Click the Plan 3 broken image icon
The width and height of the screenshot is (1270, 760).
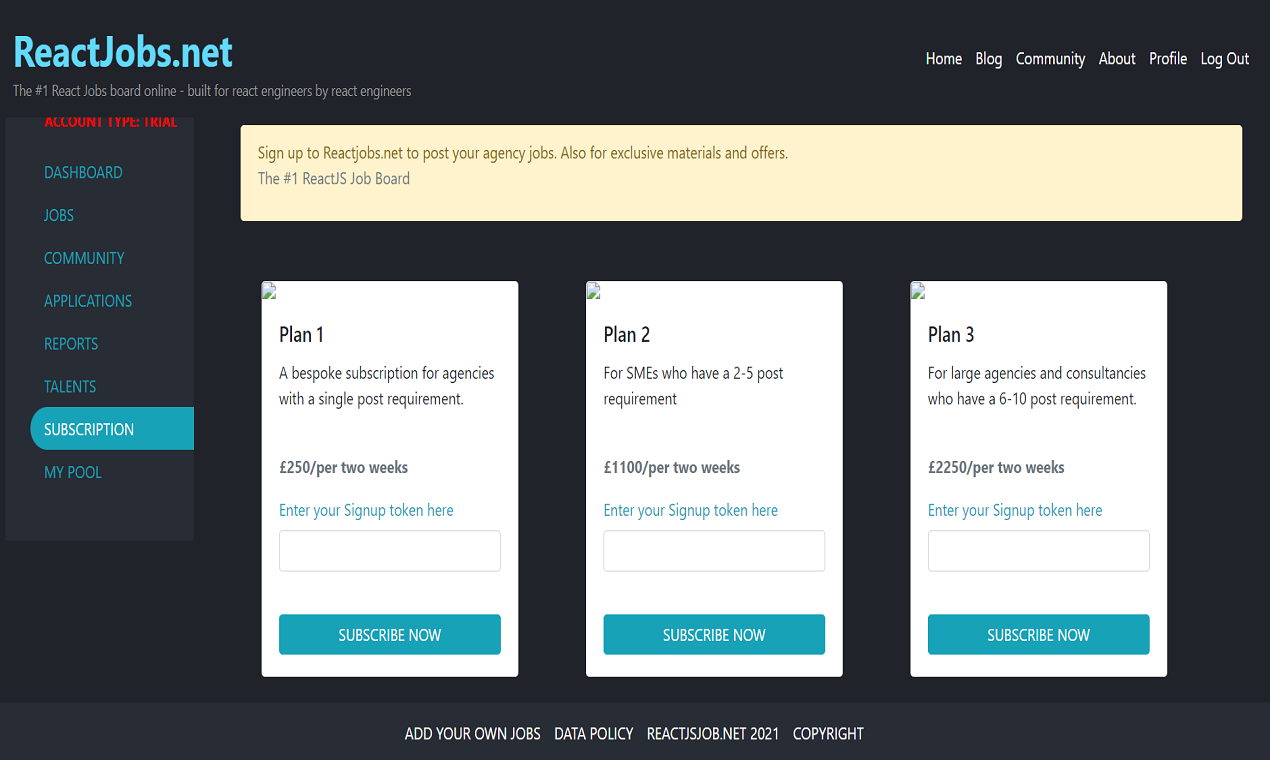pos(918,291)
